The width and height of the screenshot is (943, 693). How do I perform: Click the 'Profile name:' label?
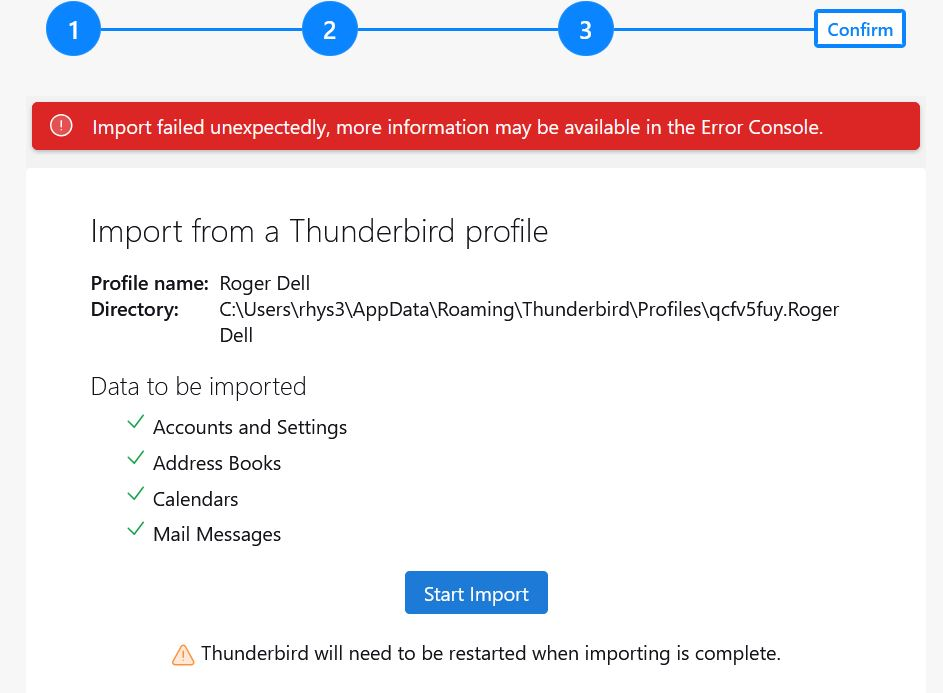click(x=150, y=283)
